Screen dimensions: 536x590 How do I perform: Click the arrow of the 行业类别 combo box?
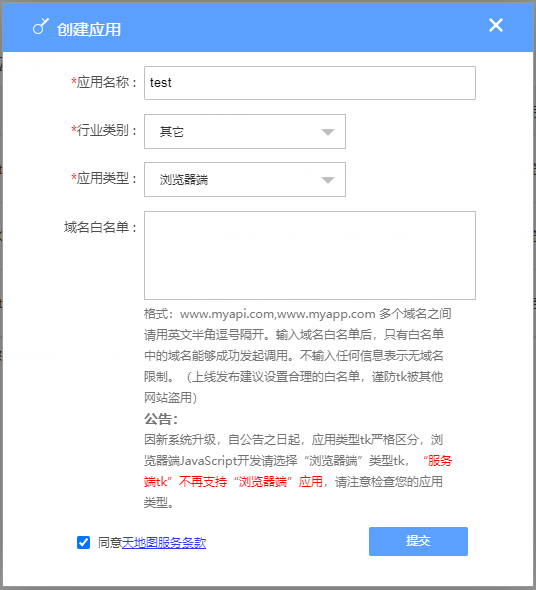point(328,132)
